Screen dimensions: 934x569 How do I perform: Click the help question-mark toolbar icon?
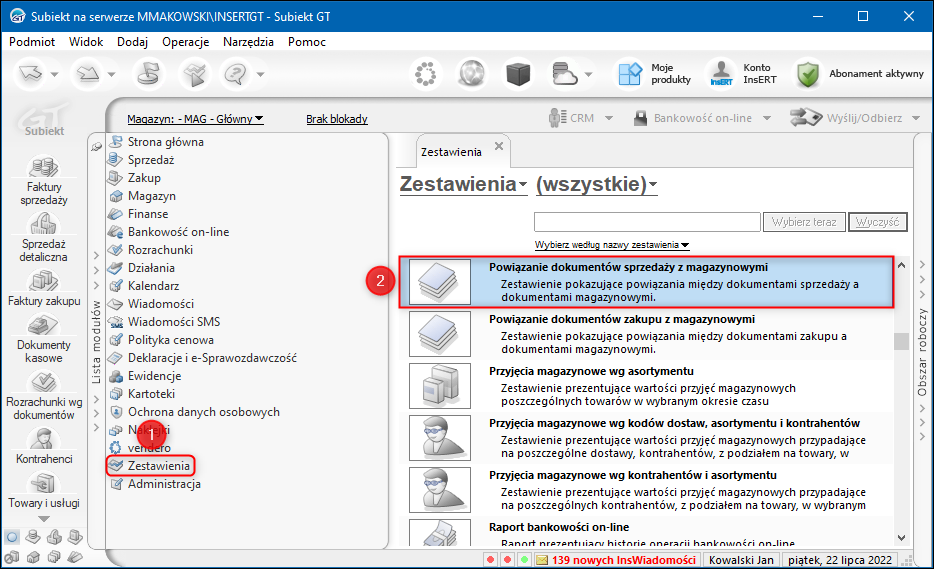(x=236, y=74)
